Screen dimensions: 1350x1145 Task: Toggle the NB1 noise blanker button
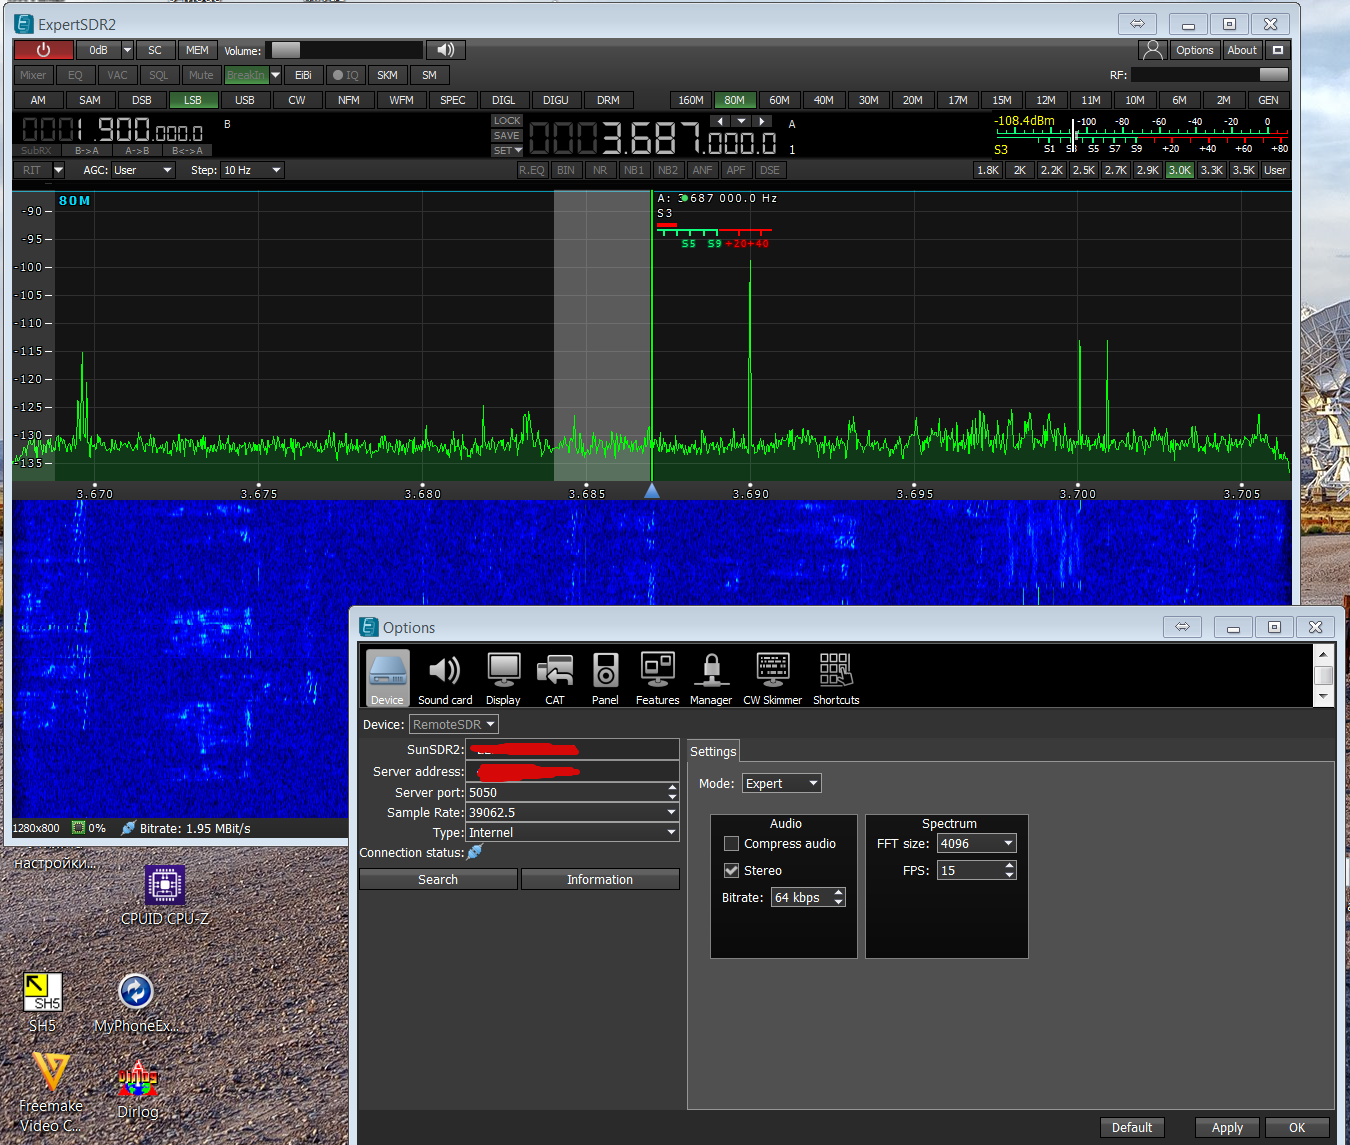pos(634,170)
